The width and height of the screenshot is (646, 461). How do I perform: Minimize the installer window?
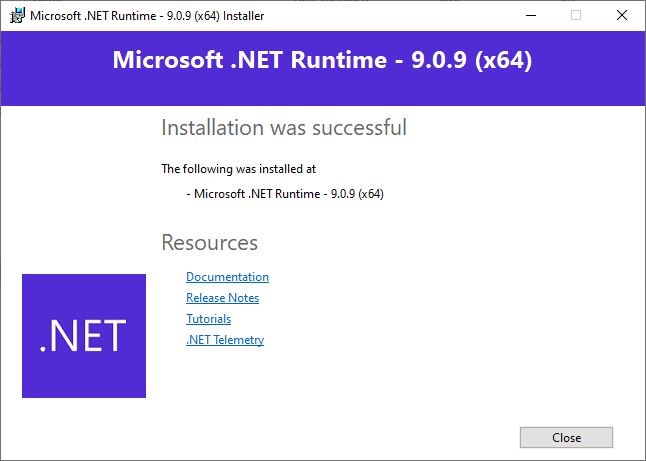(530, 15)
